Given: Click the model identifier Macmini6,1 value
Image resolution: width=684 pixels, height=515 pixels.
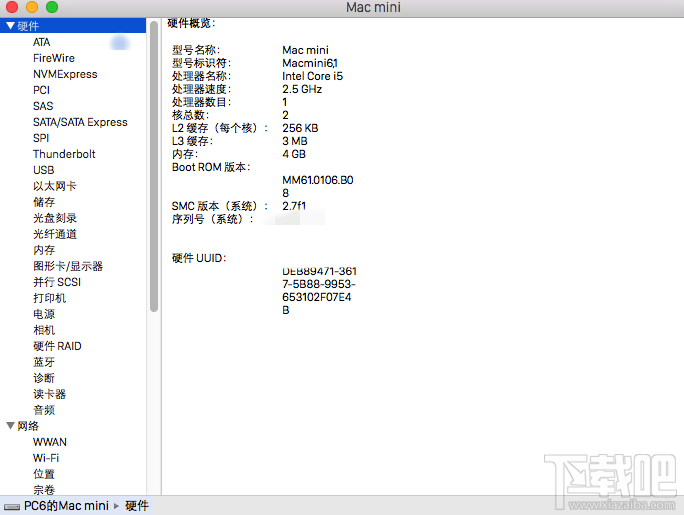Looking at the screenshot, I should (x=310, y=63).
